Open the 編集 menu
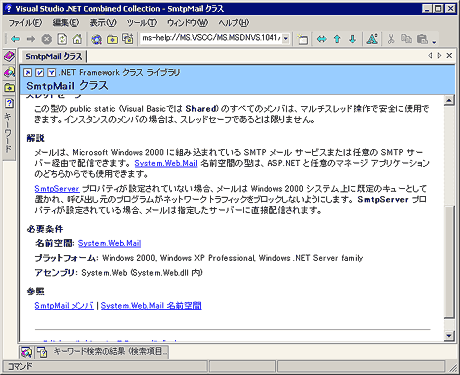Viewport: 460px width, 375px height. point(66,23)
